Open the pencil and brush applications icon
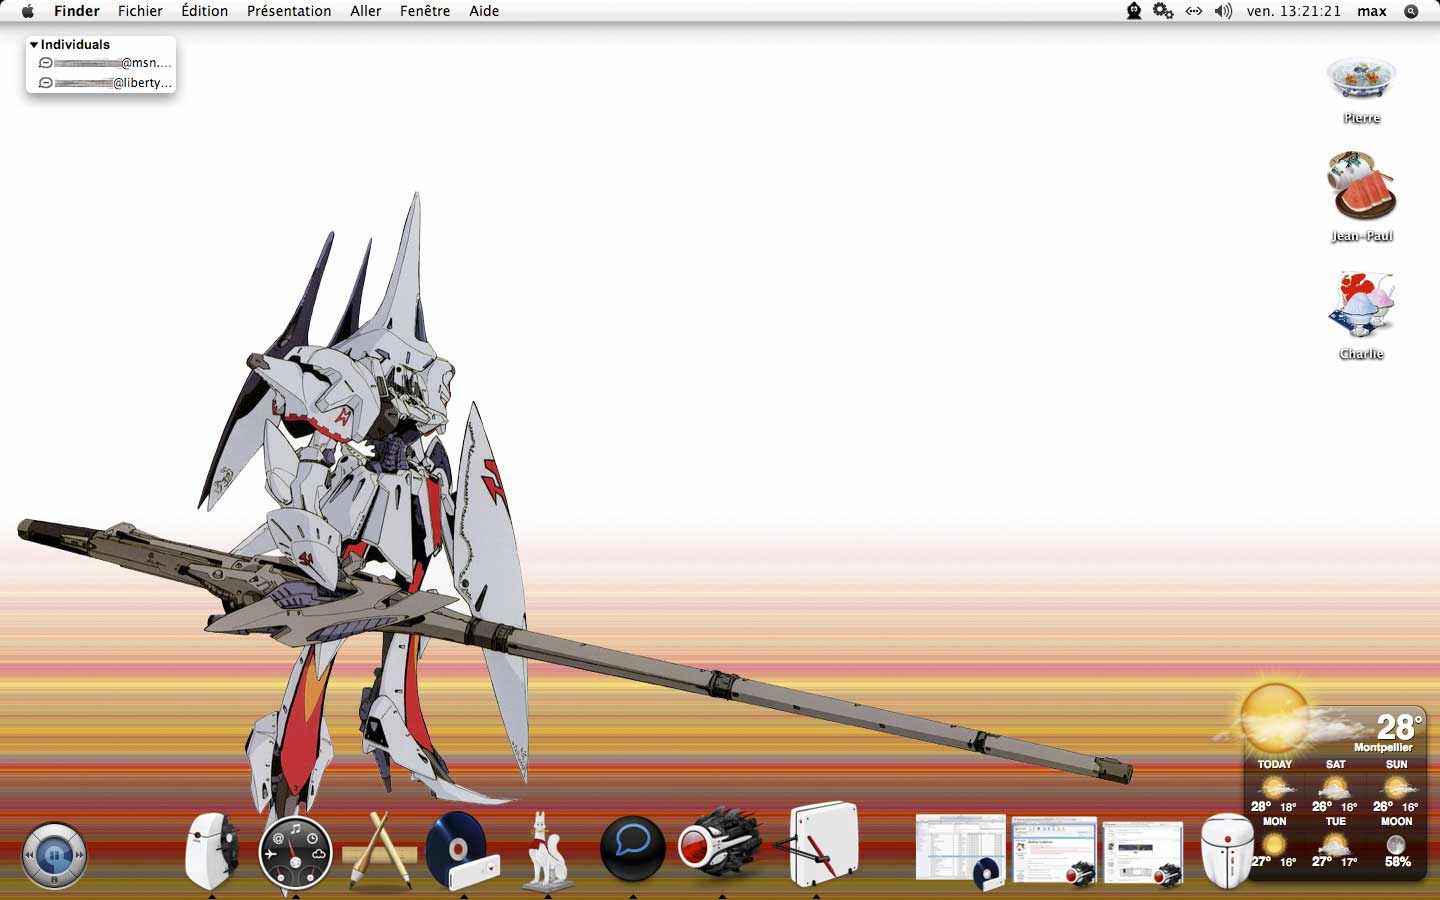This screenshot has height=900, width=1440. [x=379, y=850]
